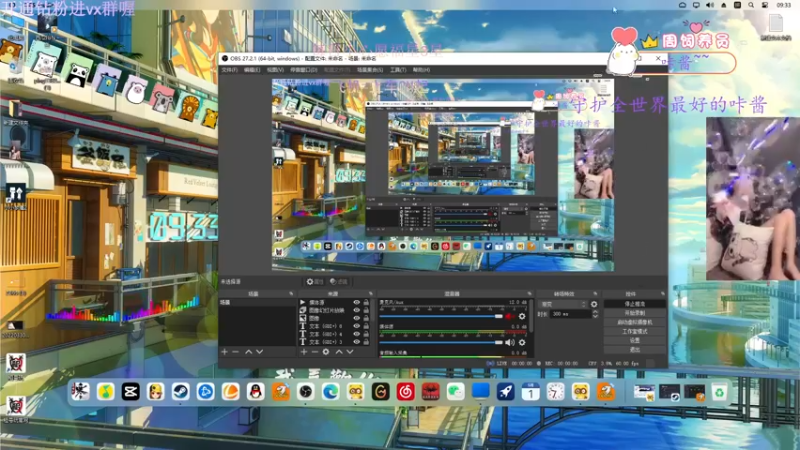Hide the 媒体源 source with its eye icon
Image resolution: width=800 pixels, height=450 pixels.
coord(357,303)
